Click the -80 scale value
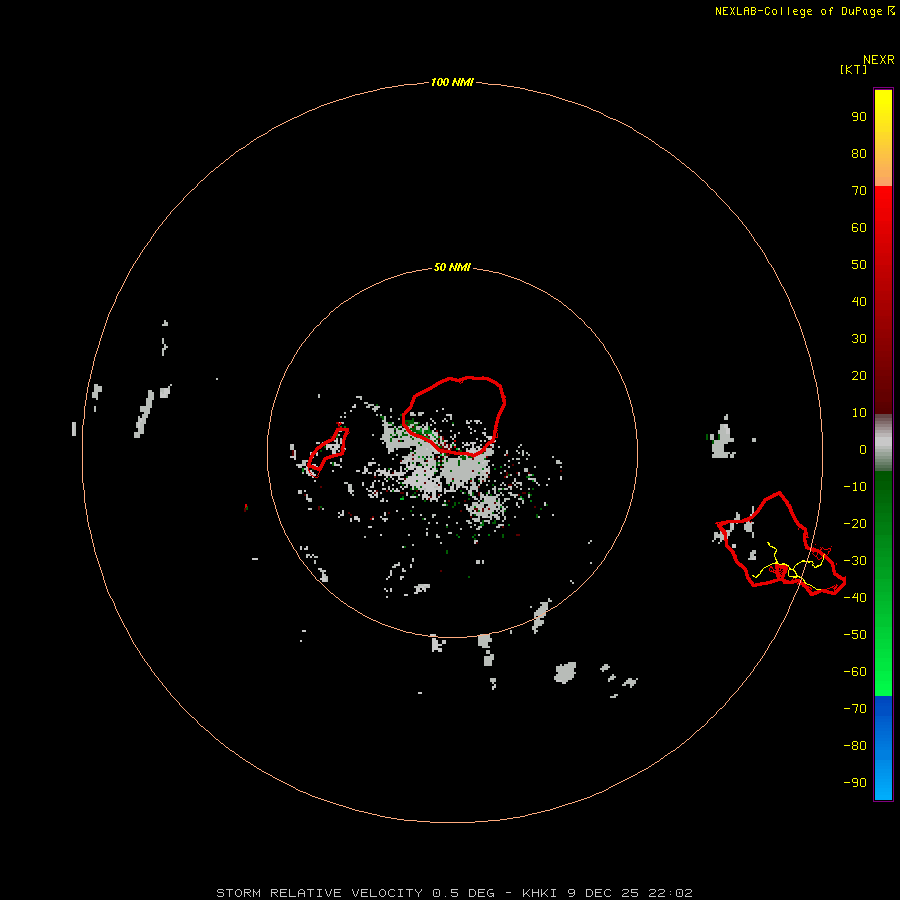Screen dimensions: 900x900 click(x=855, y=746)
